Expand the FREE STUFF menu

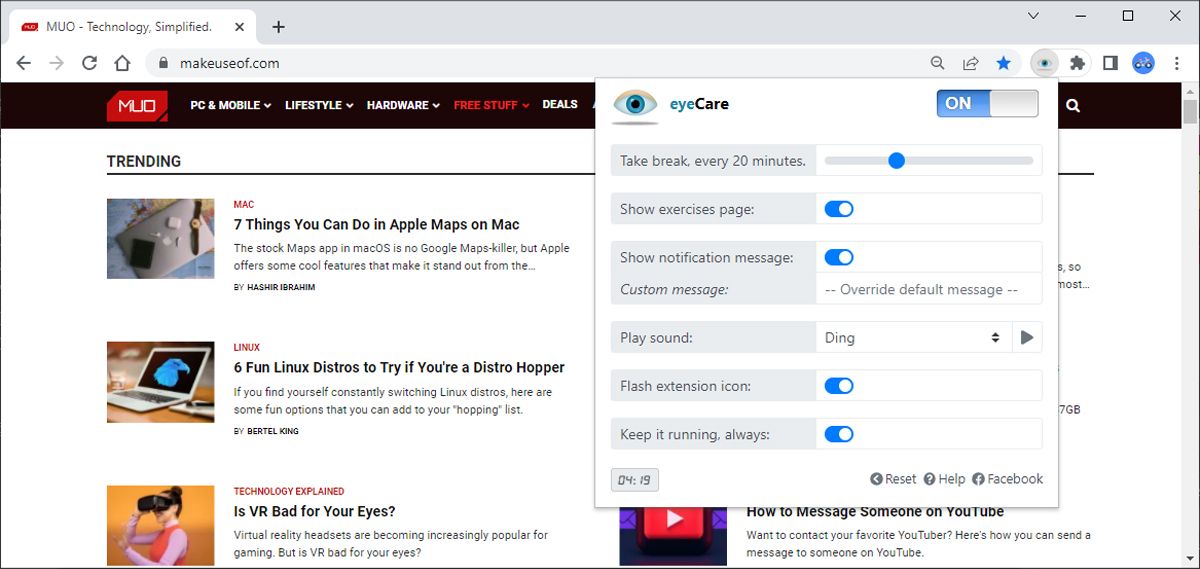tap(491, 105)
